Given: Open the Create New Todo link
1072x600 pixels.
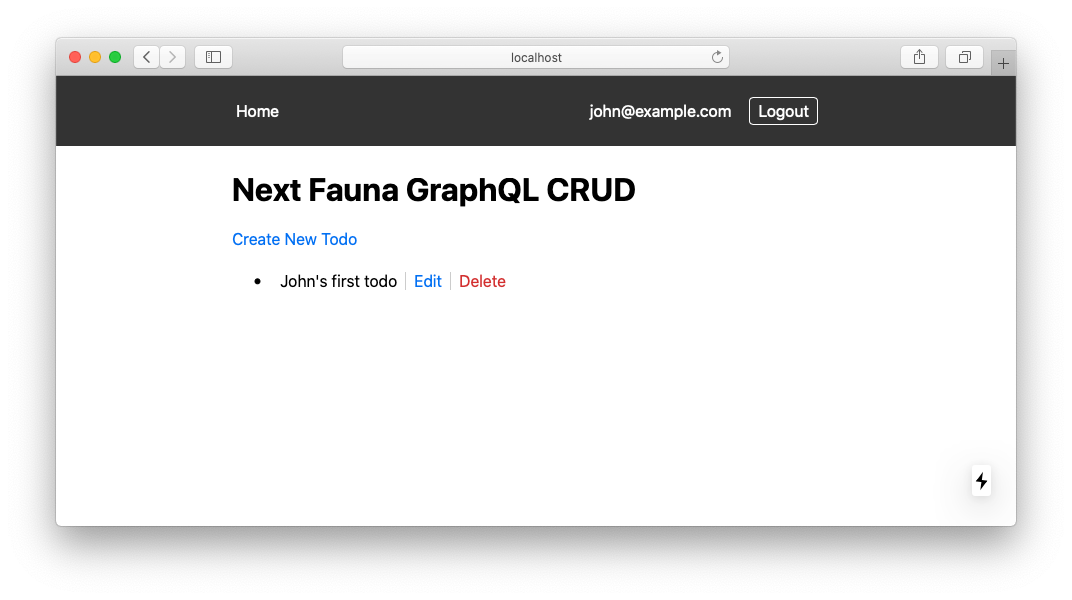Looking at the screenshot, I should tap(295, 239).
